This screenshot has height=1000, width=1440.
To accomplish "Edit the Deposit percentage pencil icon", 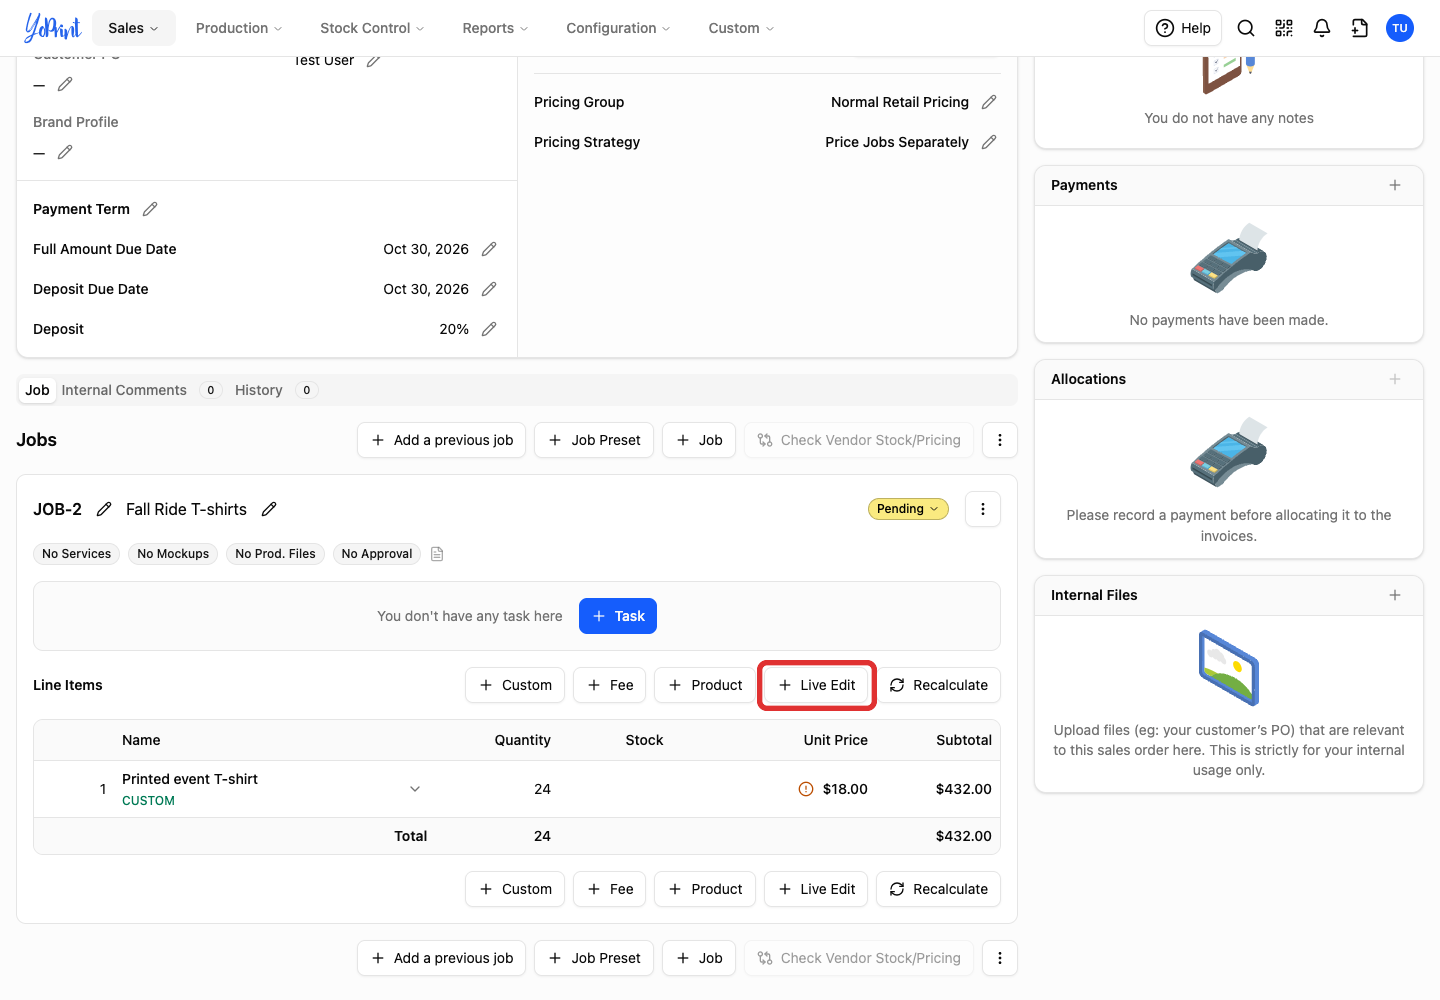I will pos(489,329).
